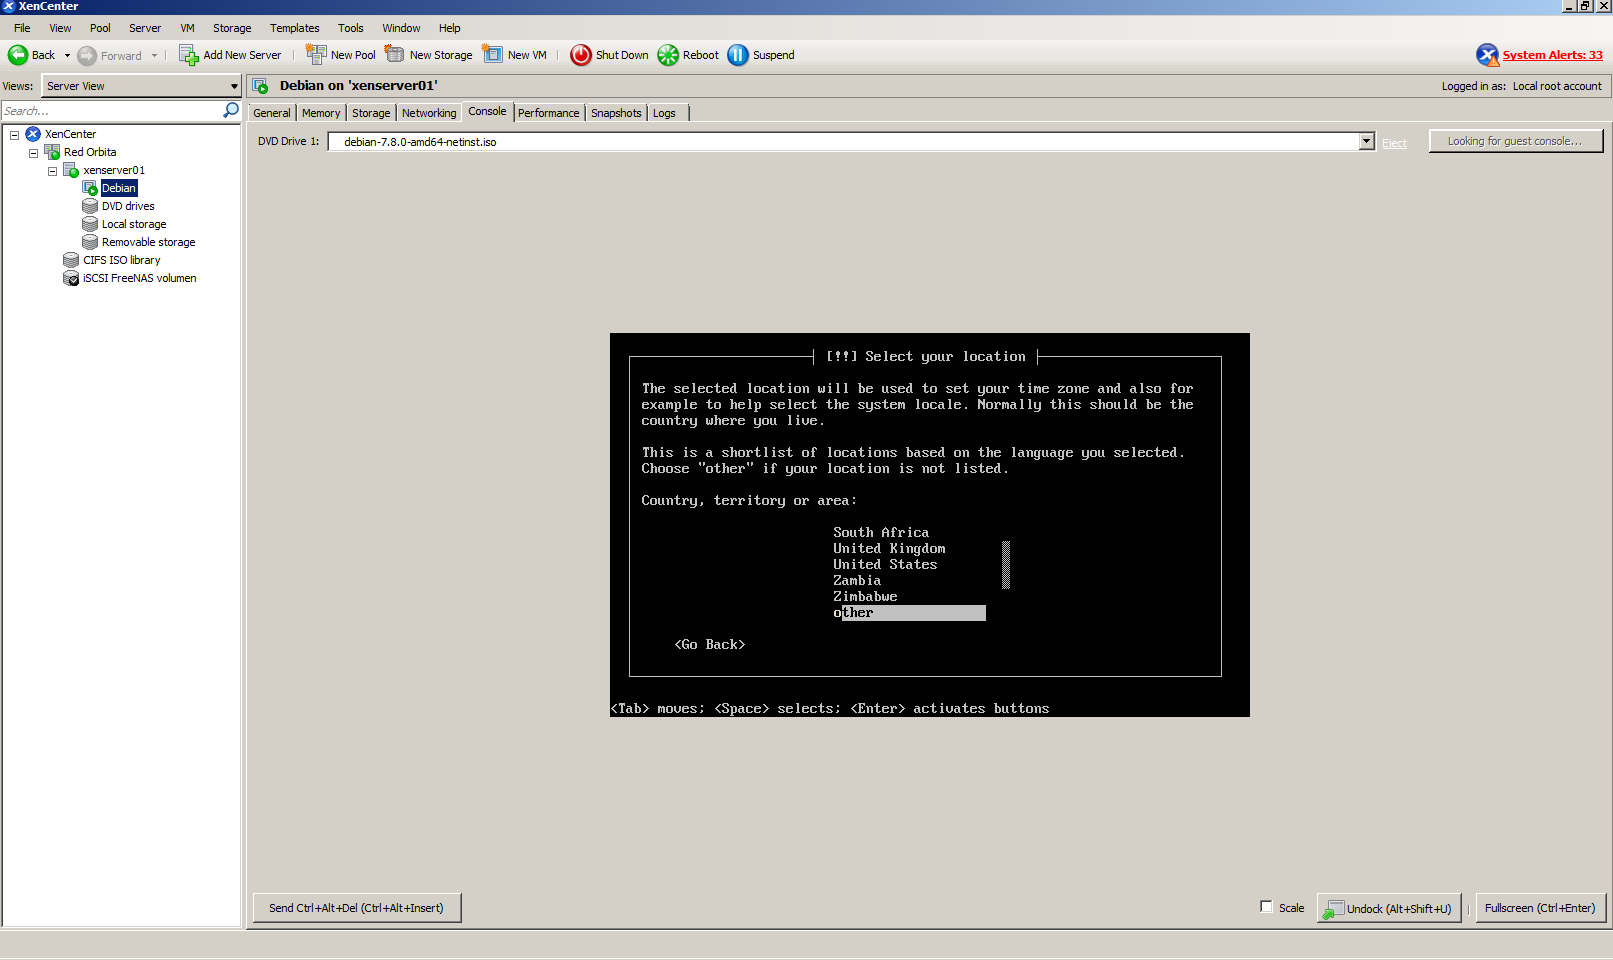Click the green Back arrow icon
The width and height of the screenshot is (1613, 960).
point(18,55)
